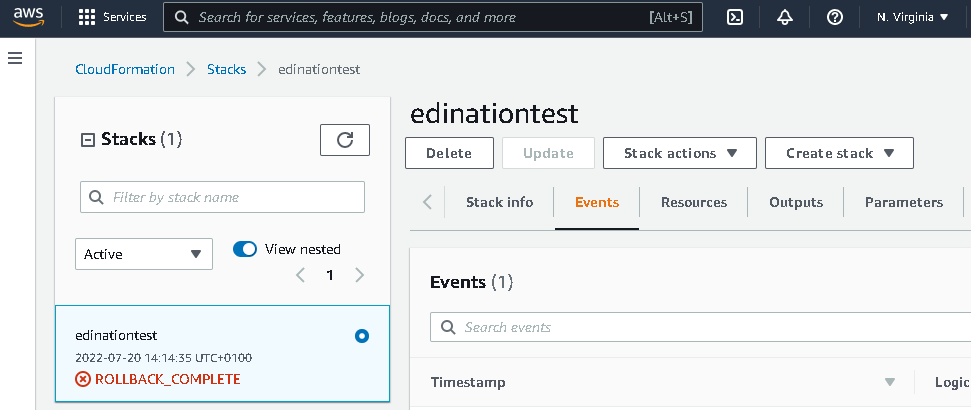Viewport: 971px width, 410px height.
Task: Expand the Create stack dropdown
Action: tap(839, 153)
